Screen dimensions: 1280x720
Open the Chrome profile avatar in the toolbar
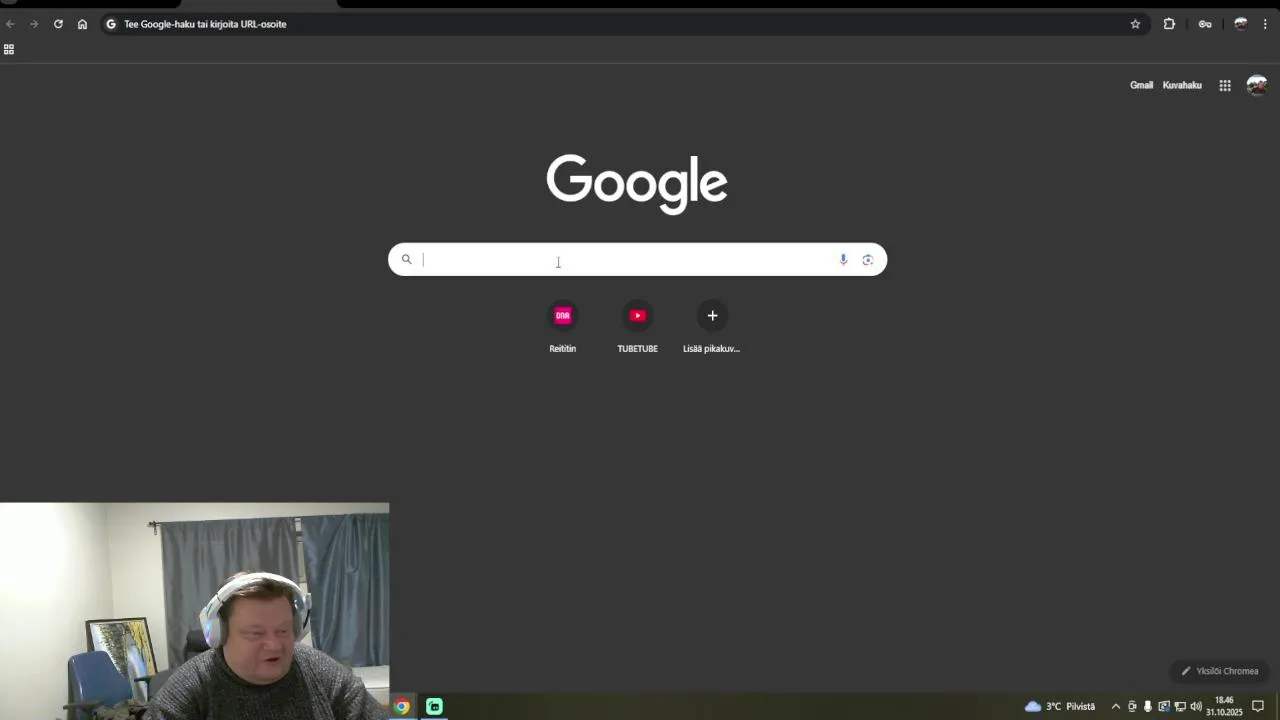[1241, 24]
